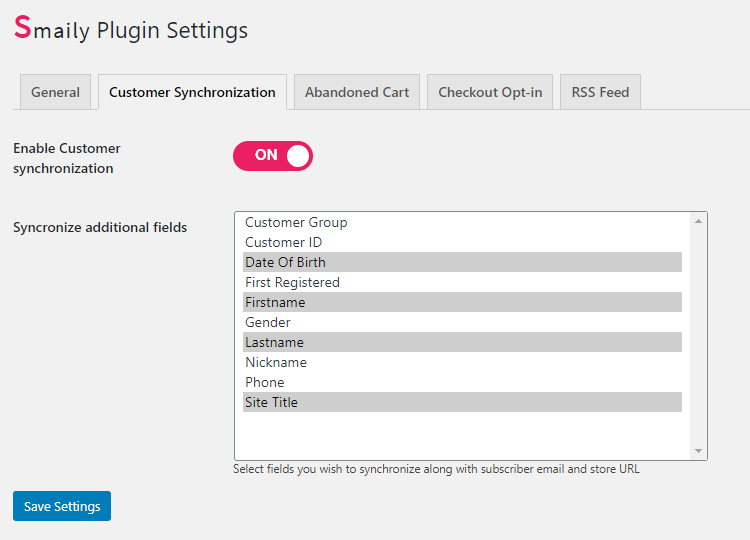Image resolution: width=750 pixels, height=540 pixels.
Task: Select the Site Title field option
Action: (462, 402)
